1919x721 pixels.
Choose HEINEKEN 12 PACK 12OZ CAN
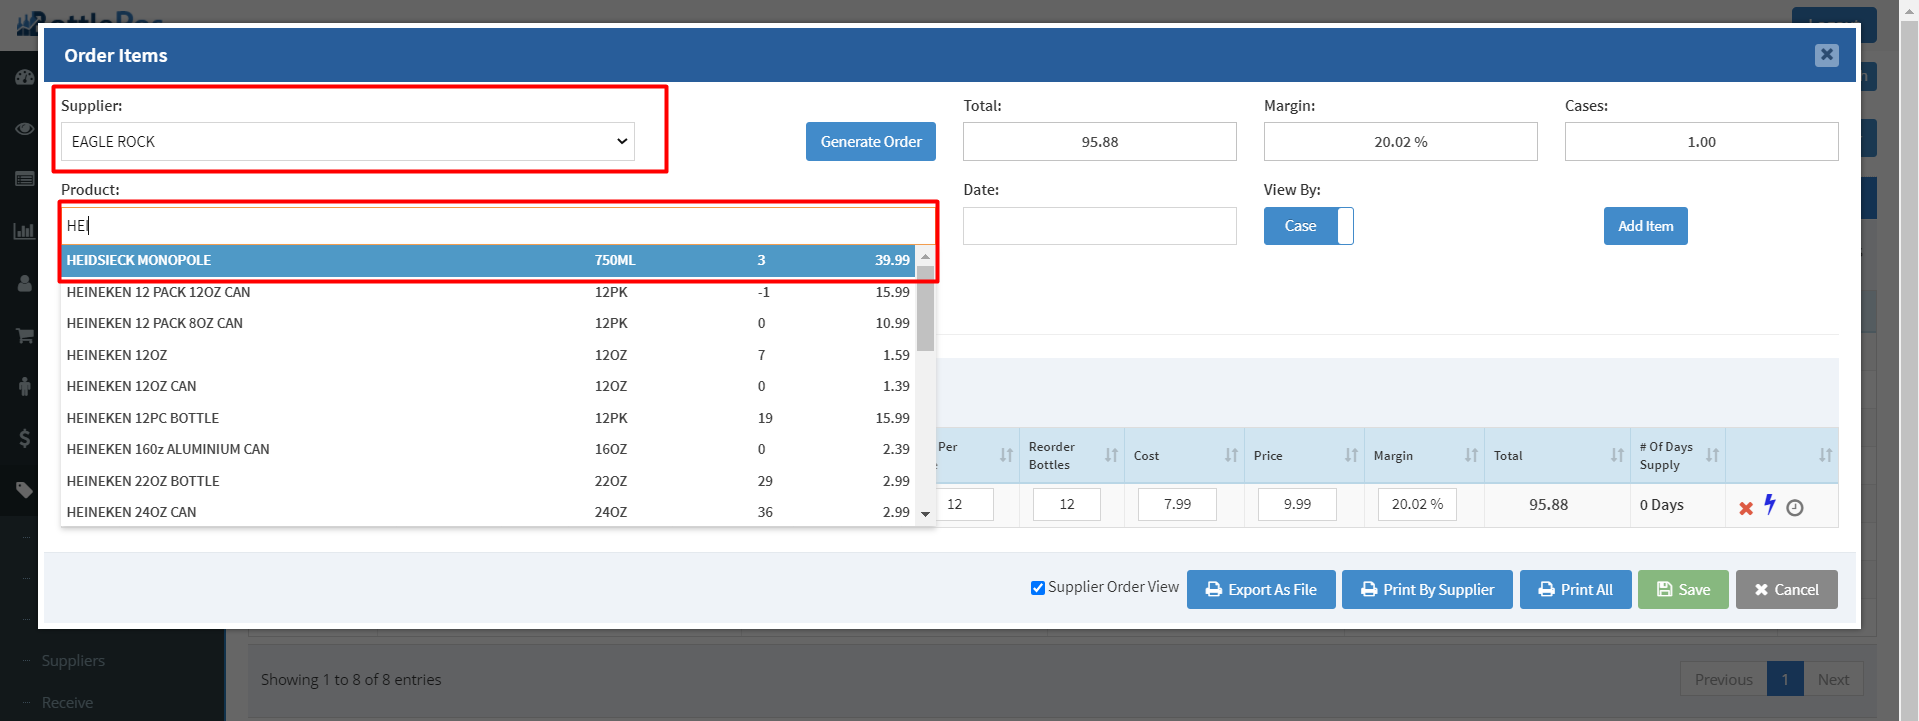click(x=488, y=292)
